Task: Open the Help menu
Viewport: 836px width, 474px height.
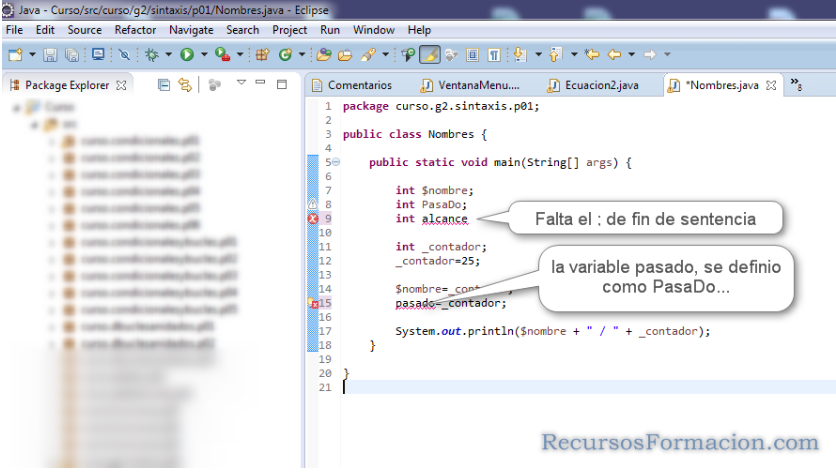Action: [419, 30]
